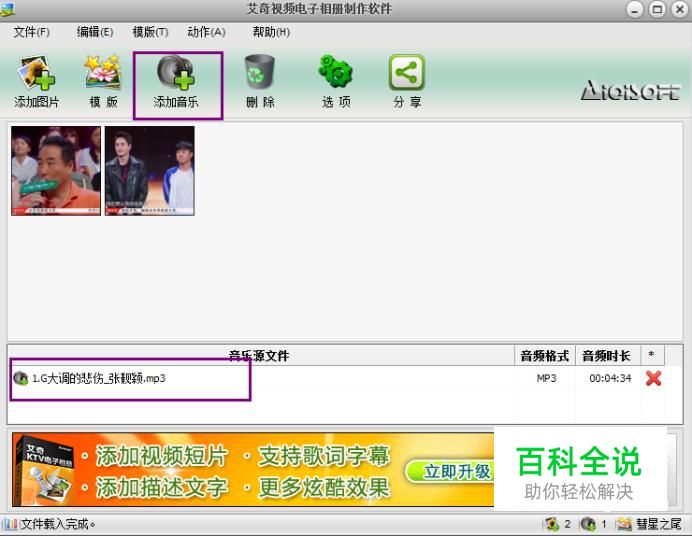Click the Share (分享) icon

pos(406,72)
